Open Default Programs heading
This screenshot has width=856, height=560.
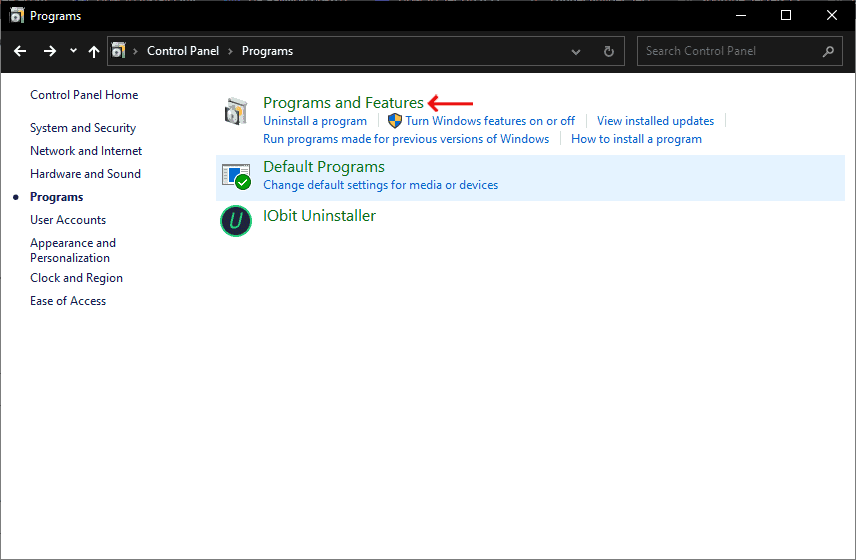pos(324,166)
